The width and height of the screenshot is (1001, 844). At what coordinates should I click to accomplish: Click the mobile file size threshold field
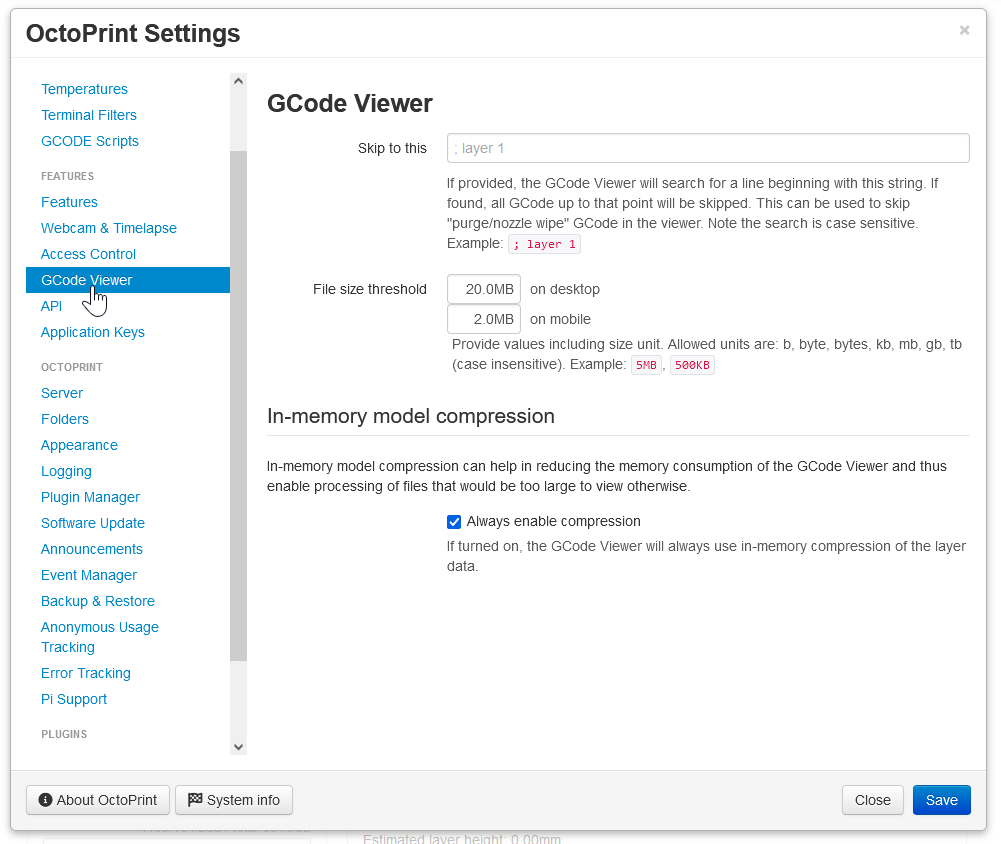tap(483, 319)
